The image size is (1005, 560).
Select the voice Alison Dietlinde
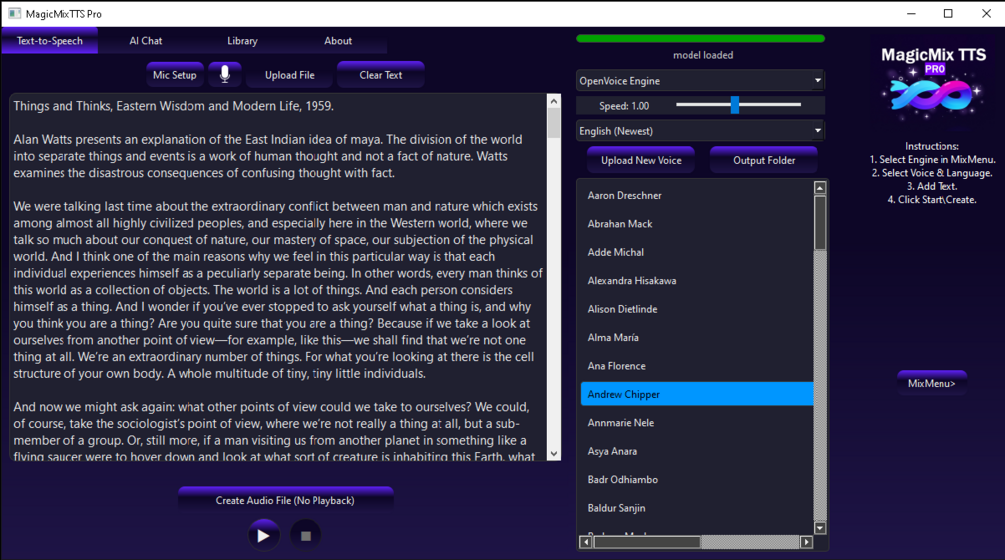pyautogui.click(x=697, y=309)
